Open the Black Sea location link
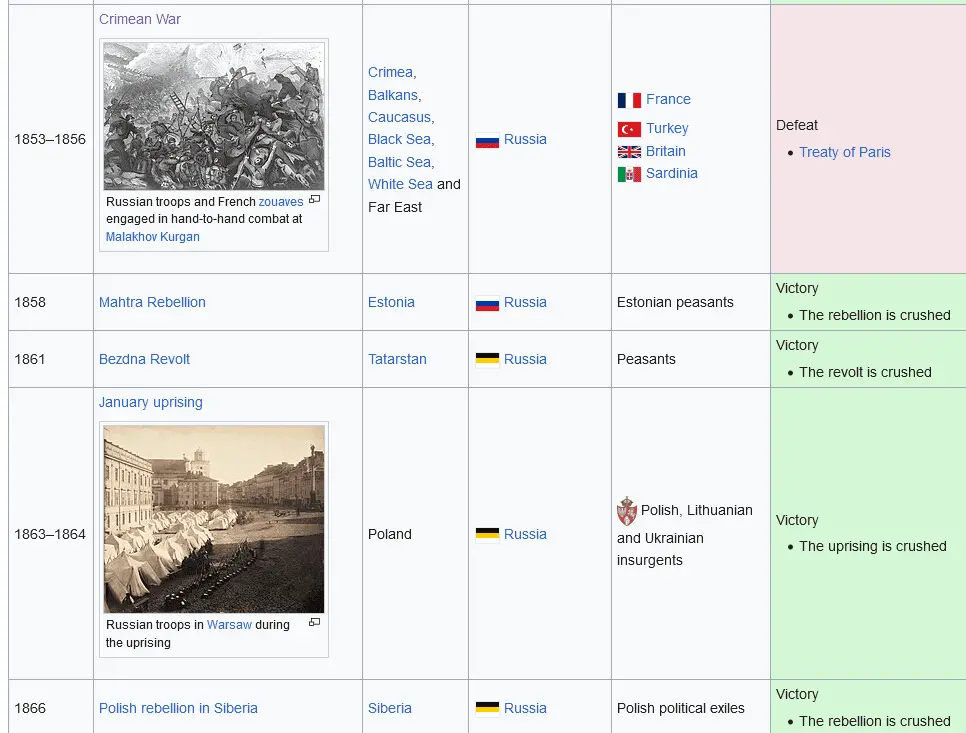This screenshot has height=733, width=966. coord(399,139)
